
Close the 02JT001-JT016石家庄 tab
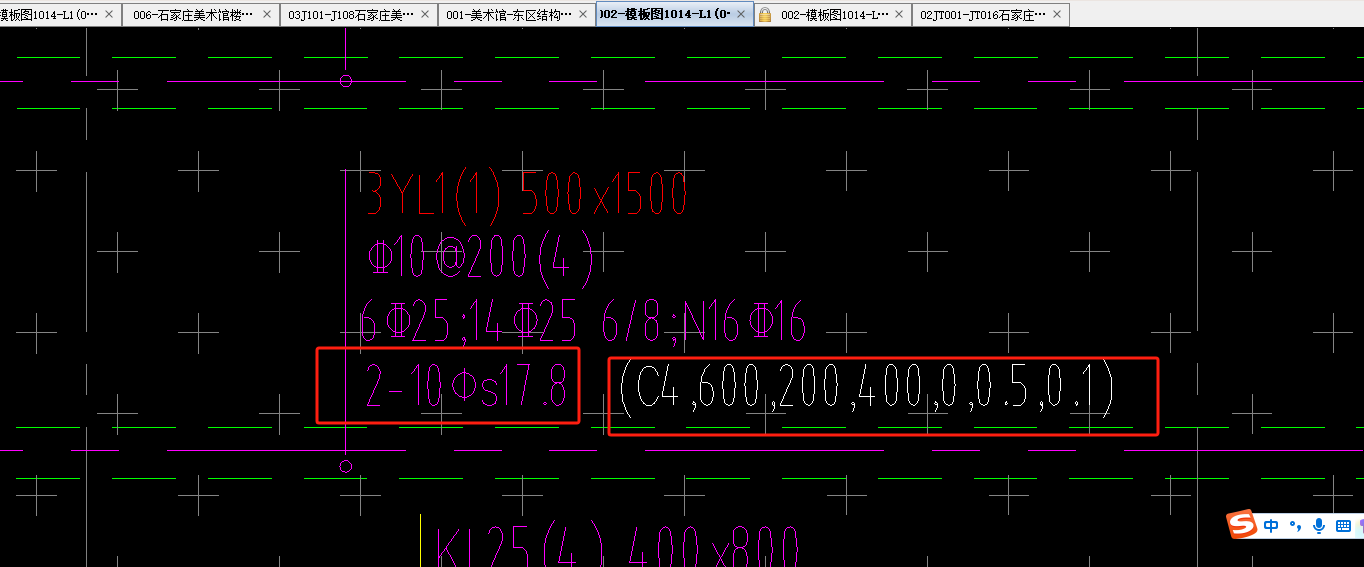click(x=1056, y=15)
